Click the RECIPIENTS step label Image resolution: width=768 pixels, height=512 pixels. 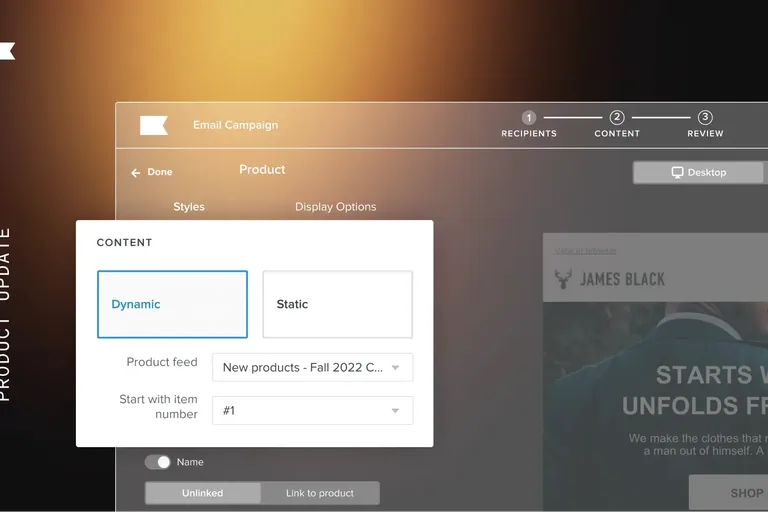tap(528, 133)
